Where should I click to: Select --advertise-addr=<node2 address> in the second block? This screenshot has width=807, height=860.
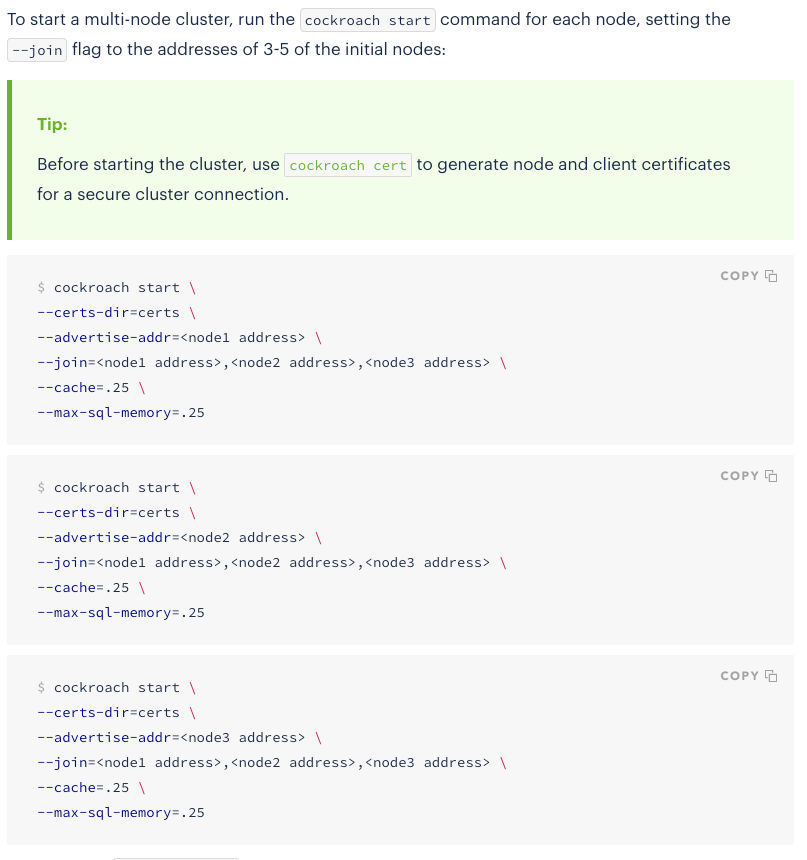click(173, 537)
